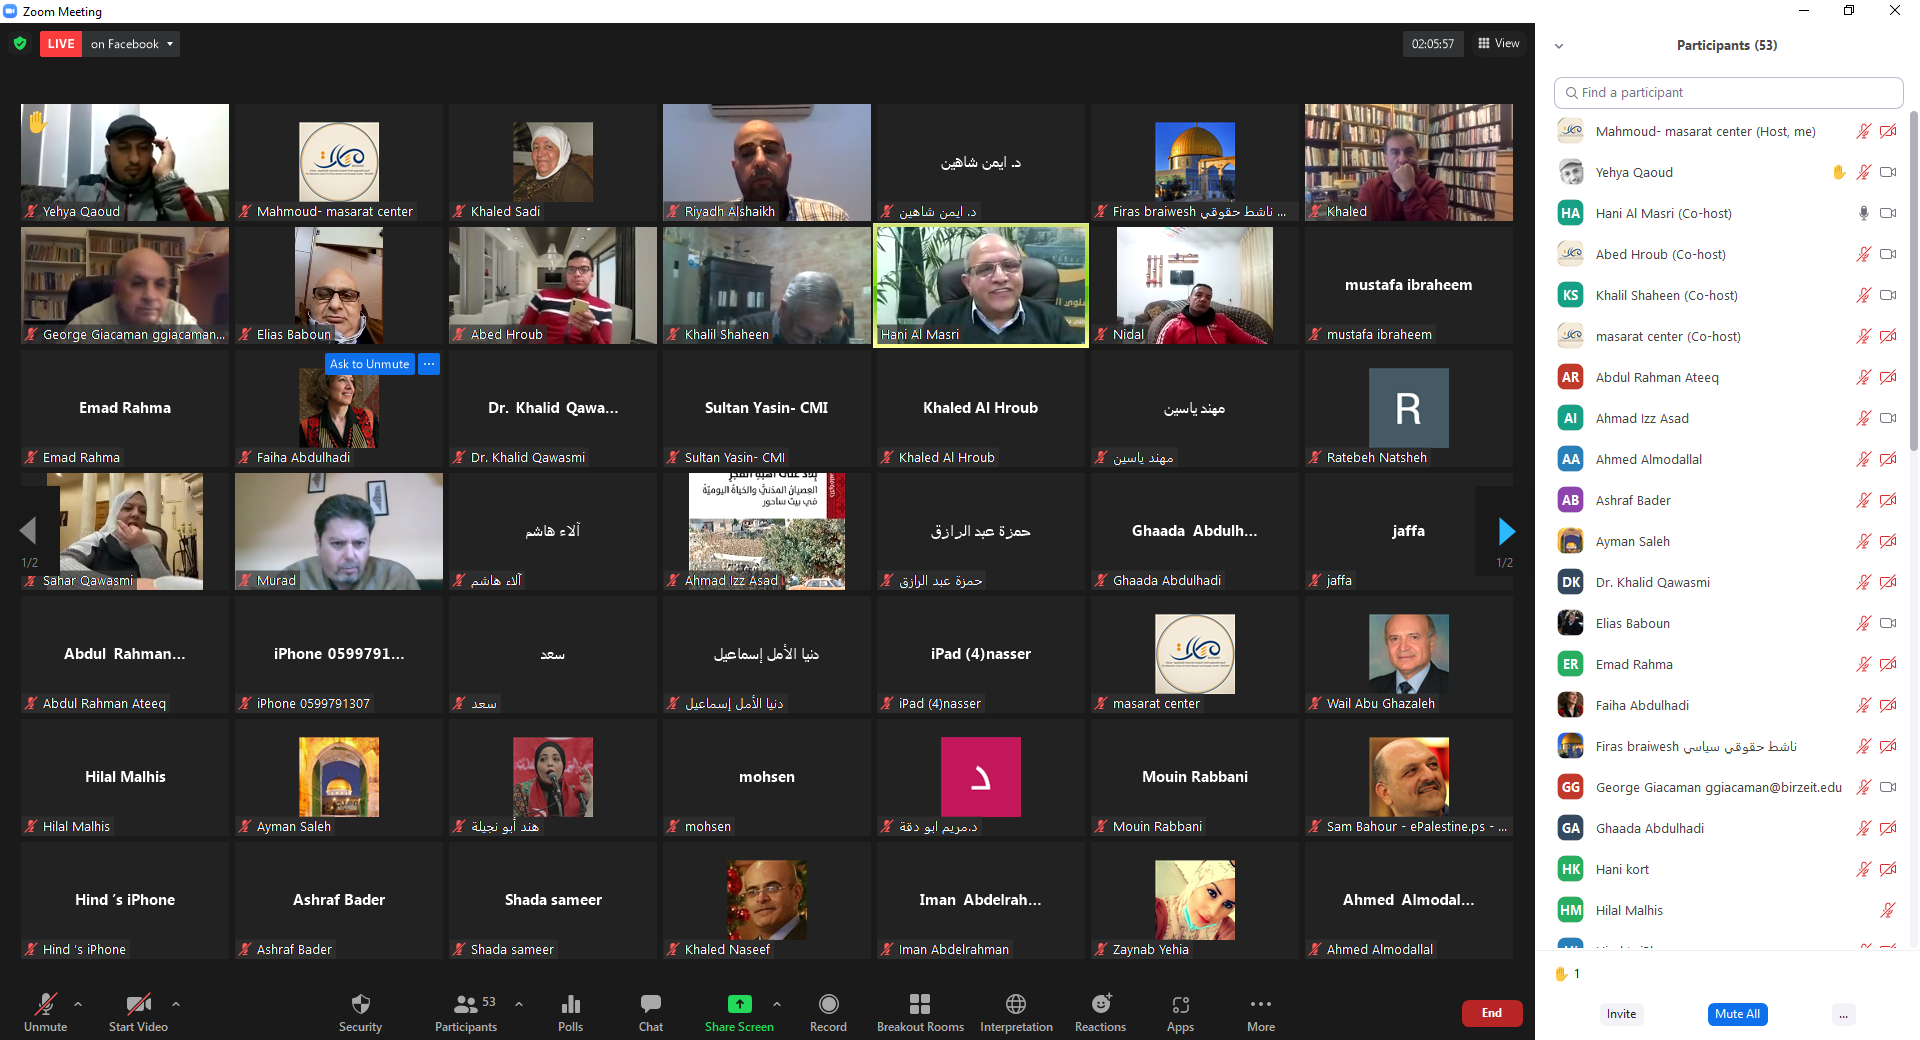Image resolution: width=1920 pixels, height=1040 pixels.
Task: Toggle Ahmad Izz Asad's muted mic in list
Action: [x=1863, y=418]
